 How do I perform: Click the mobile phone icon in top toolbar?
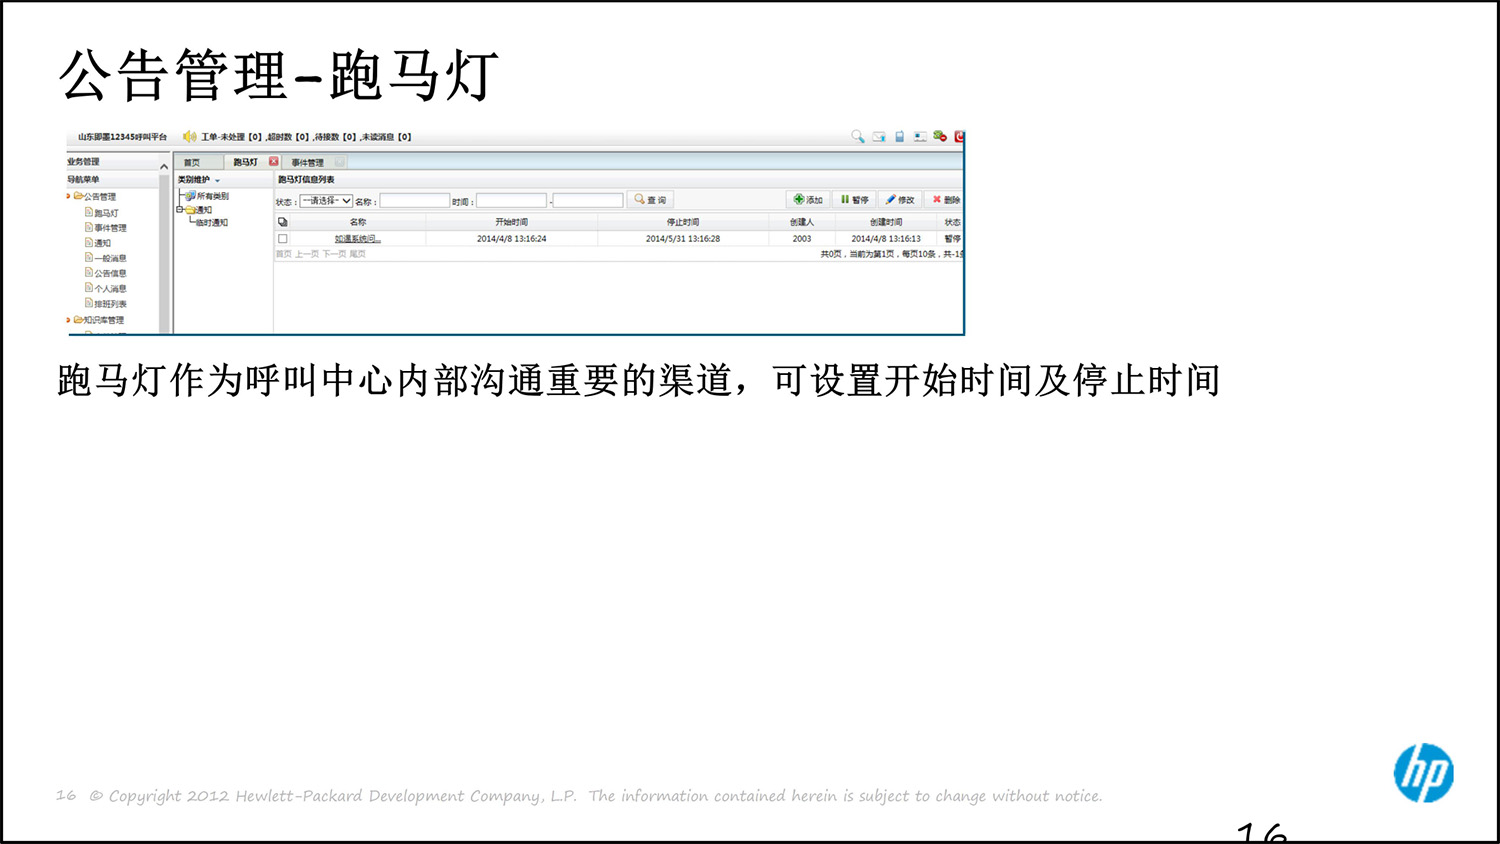899,136
